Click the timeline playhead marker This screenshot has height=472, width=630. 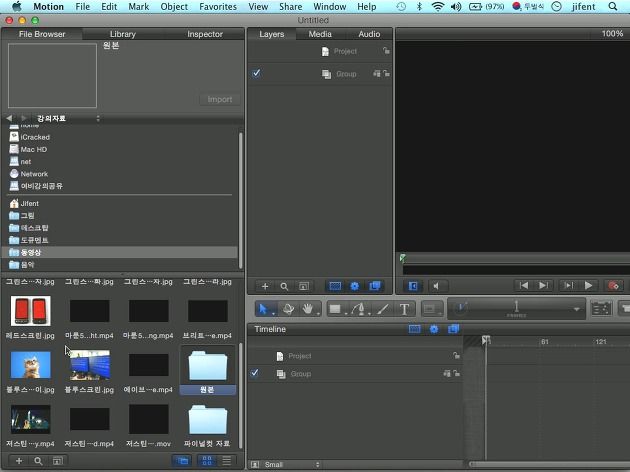(486, 340)
